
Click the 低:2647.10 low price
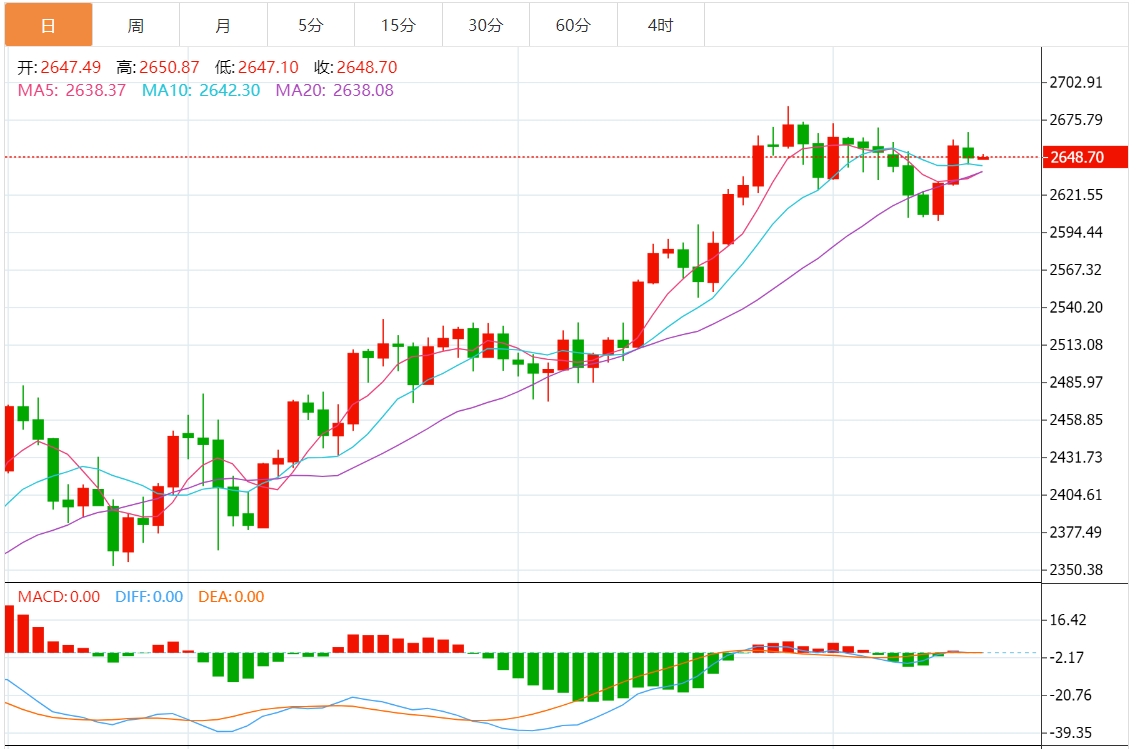pos(256,67)
